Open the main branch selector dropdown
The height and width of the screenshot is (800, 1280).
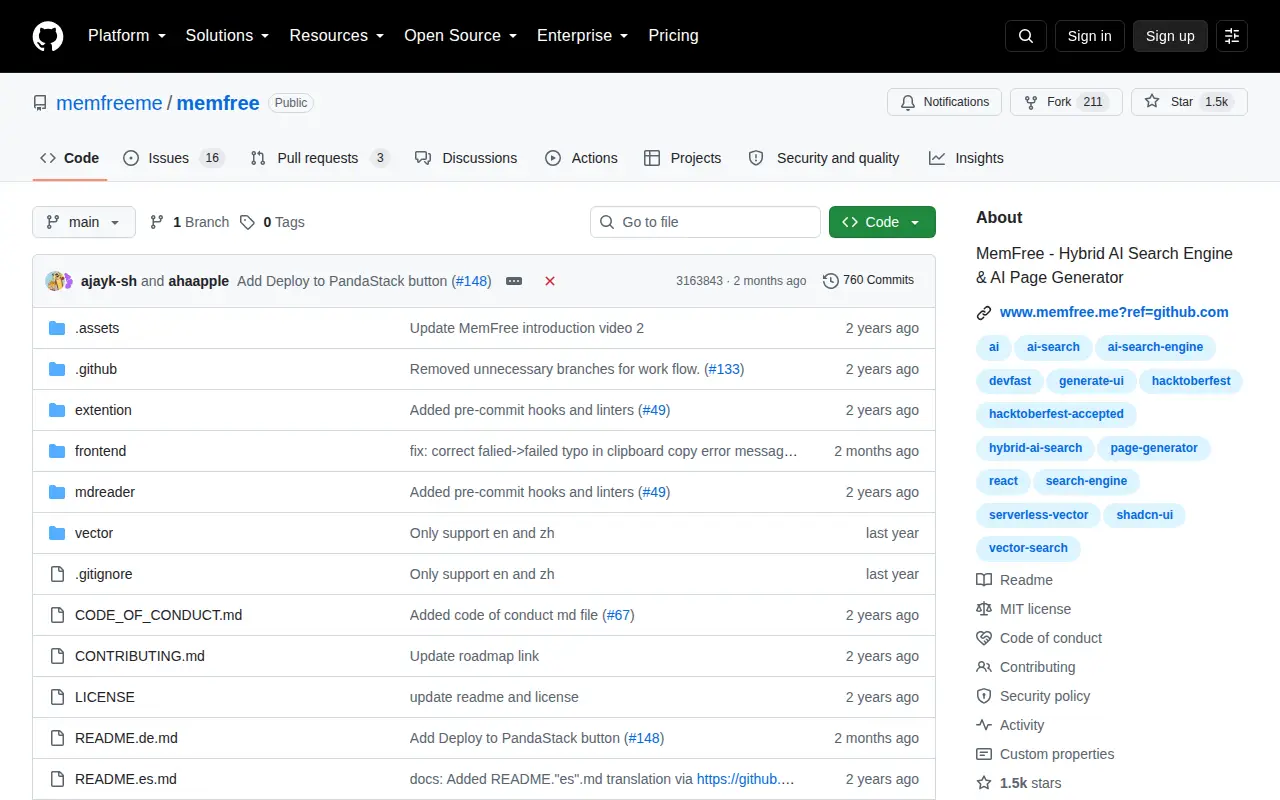pos(84,222)
